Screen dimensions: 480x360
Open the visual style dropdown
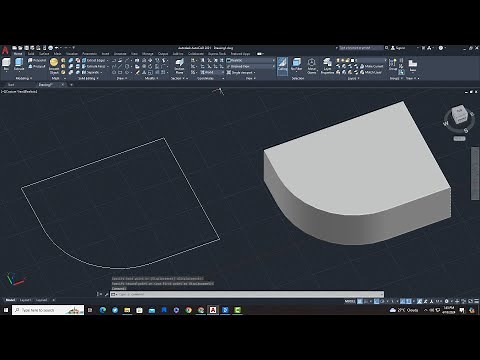click(x=251, y=60)
